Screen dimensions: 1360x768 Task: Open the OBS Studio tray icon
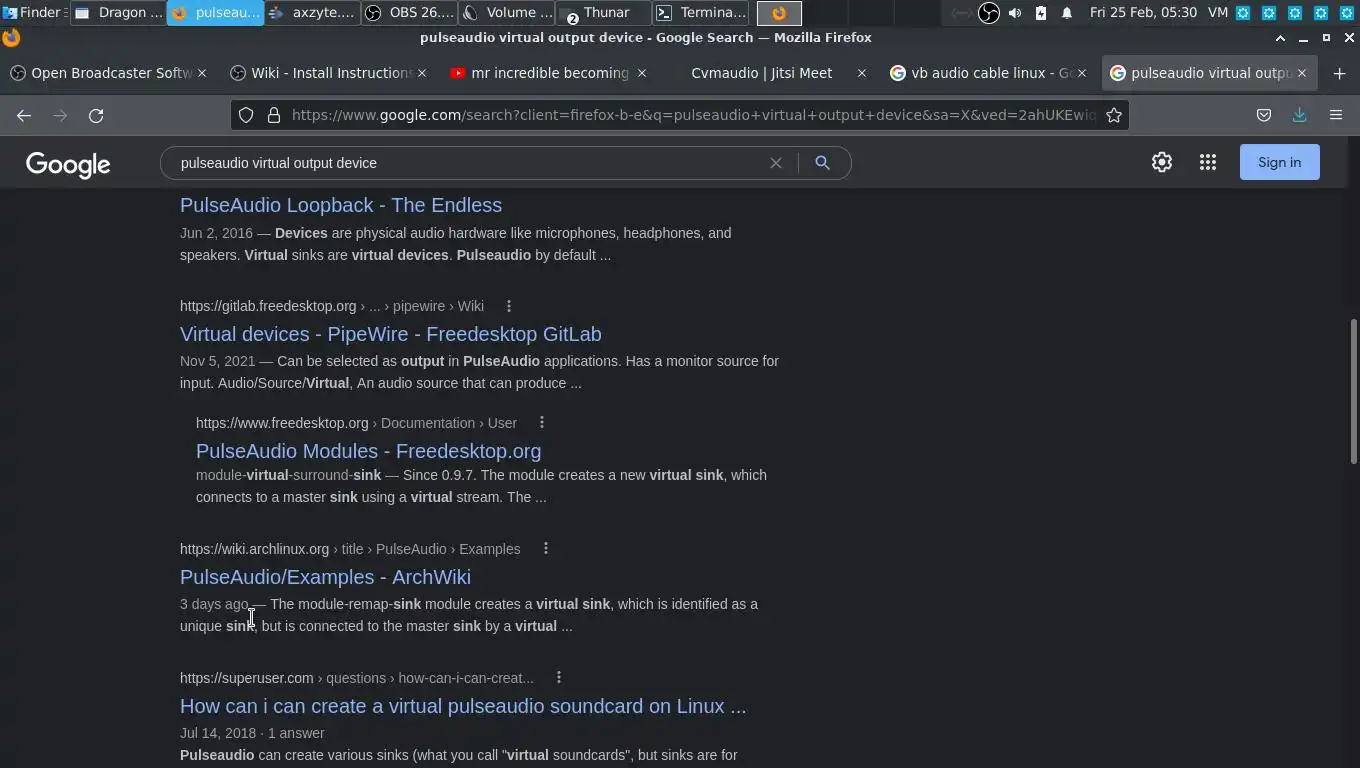[x=988, y=13]
